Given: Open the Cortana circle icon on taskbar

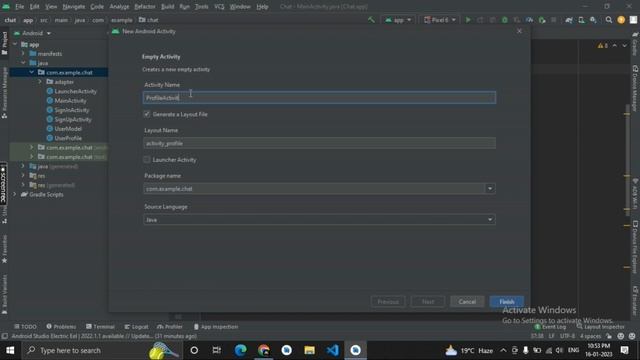Looking at the screenshot, I should click(x=194, y=350).
